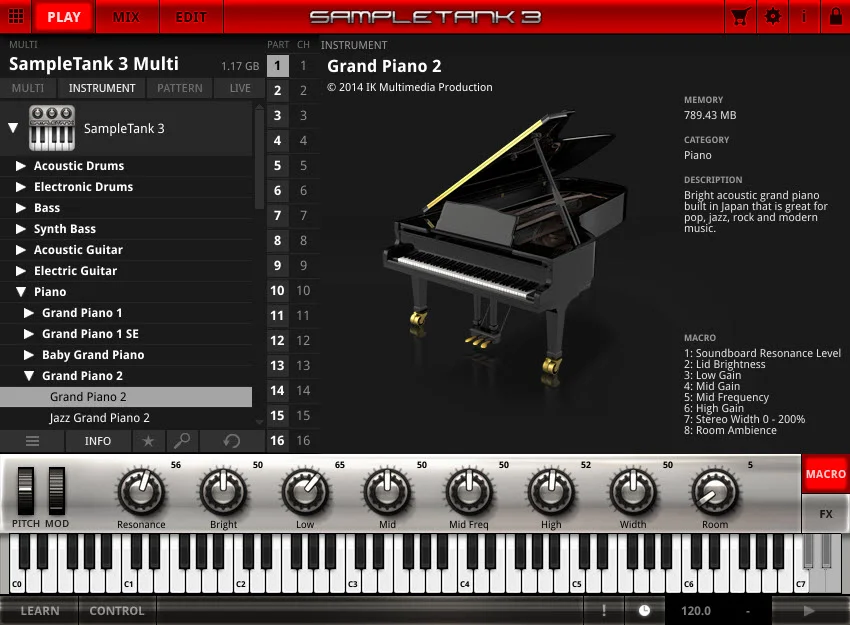Collapse the SampleTank 3 library
850x625 pixels.
pyautogui.click(x=14, y=128)
